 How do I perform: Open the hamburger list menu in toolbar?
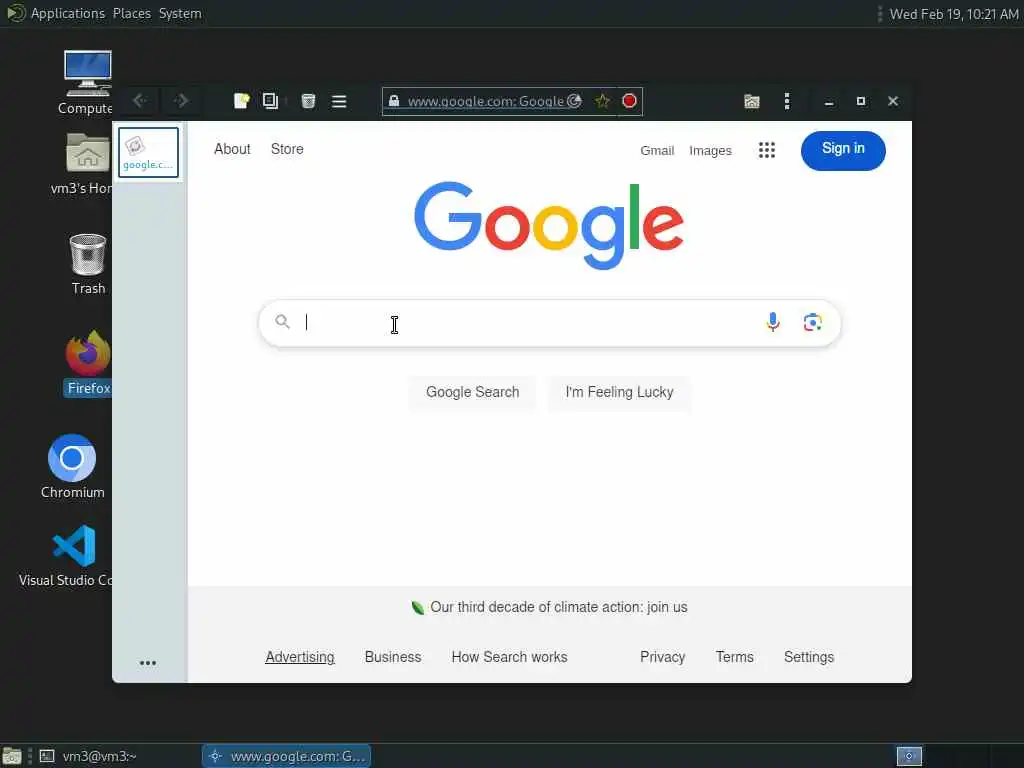point(339,101)
